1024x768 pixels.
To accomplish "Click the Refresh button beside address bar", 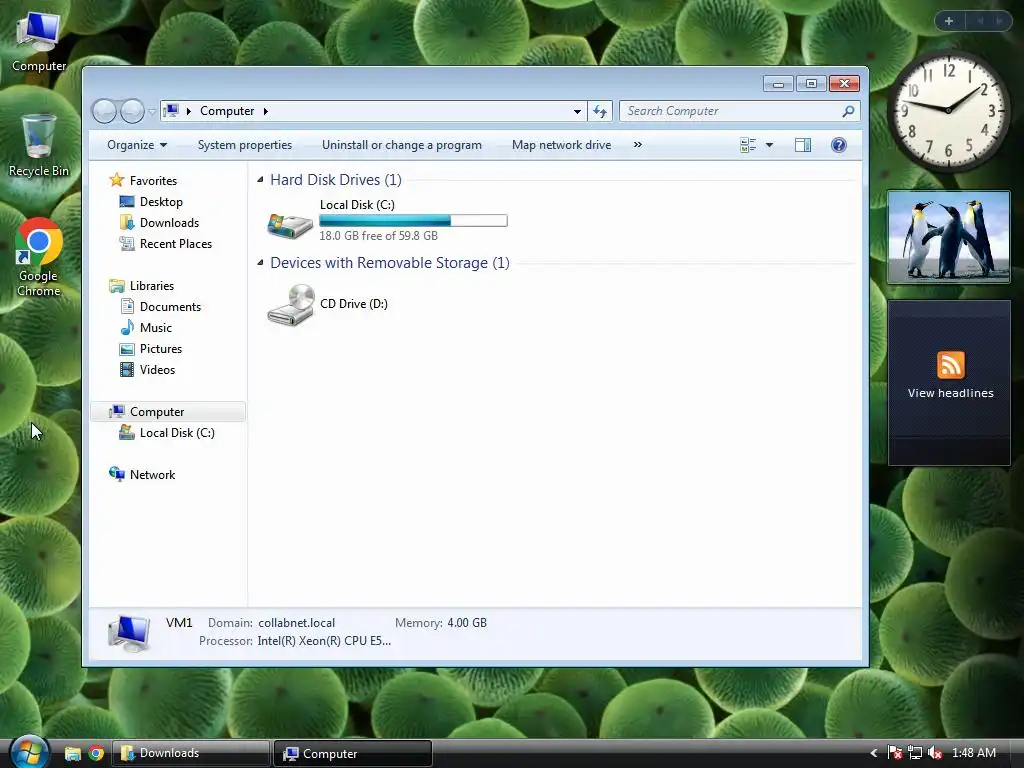I will point(600,112).
